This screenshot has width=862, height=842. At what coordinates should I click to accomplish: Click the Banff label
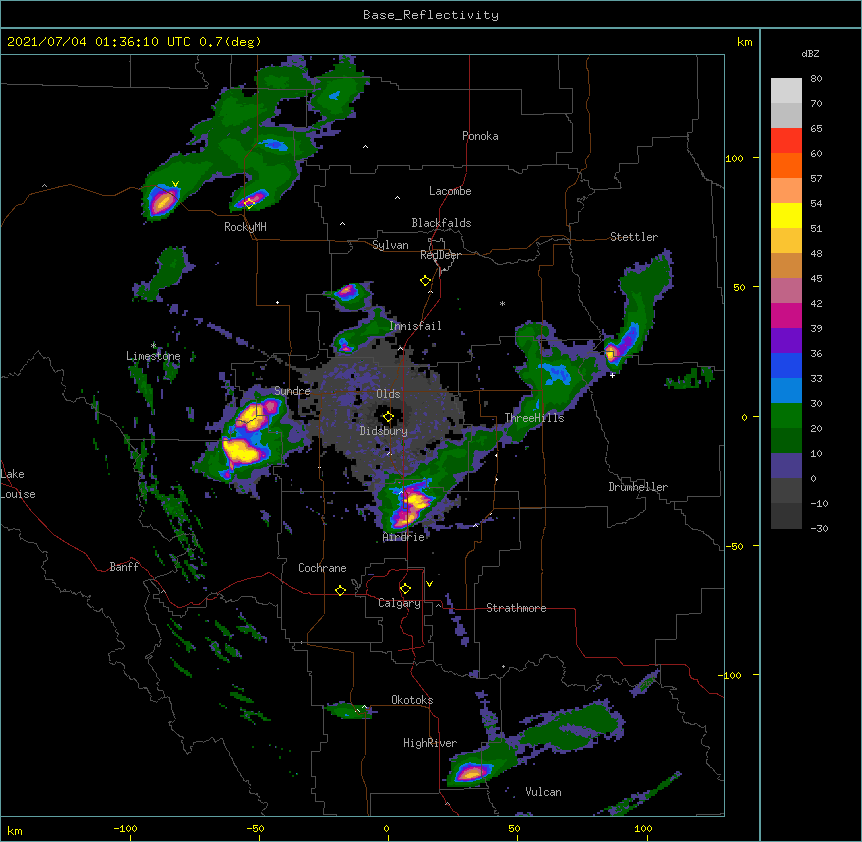pos(124,567)
